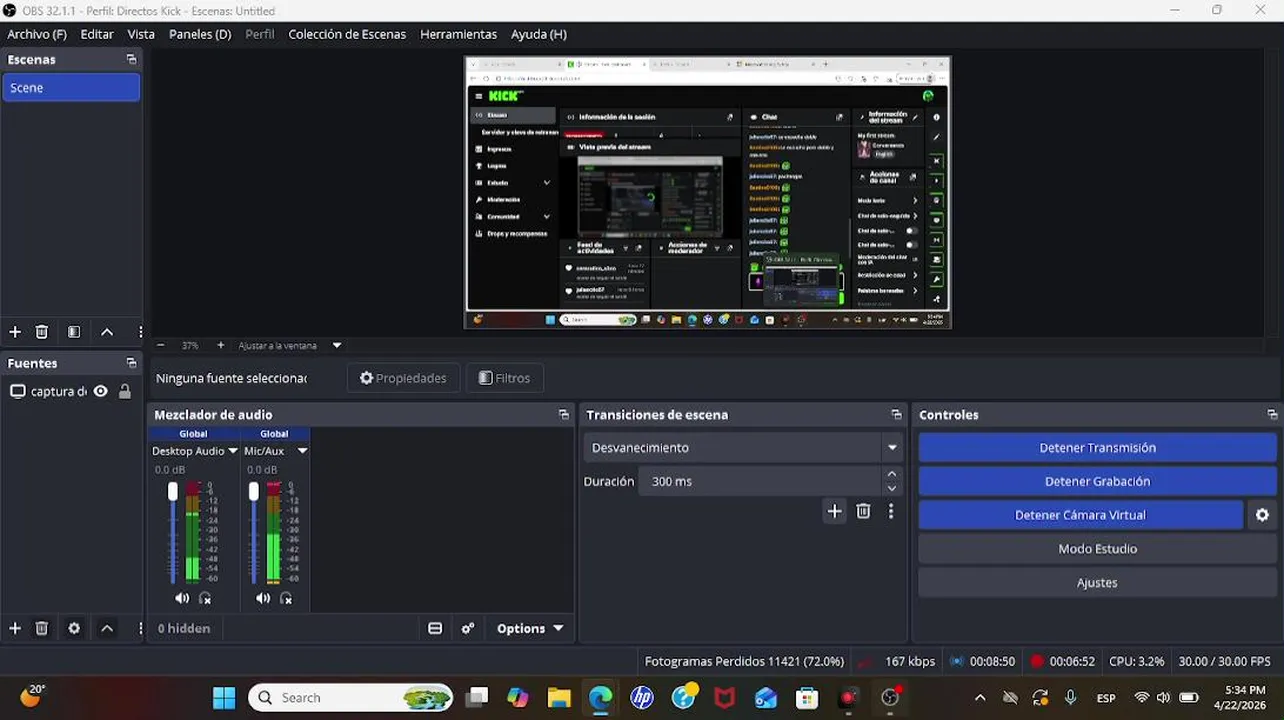Delete the selected scene with the Escenas trash icon
Viewport: 1284px width, 720px height.
[x=41, y=332]
